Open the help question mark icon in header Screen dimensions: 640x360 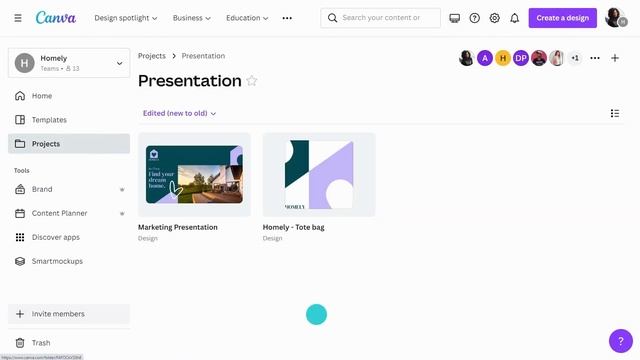click(x=474, y=18)
